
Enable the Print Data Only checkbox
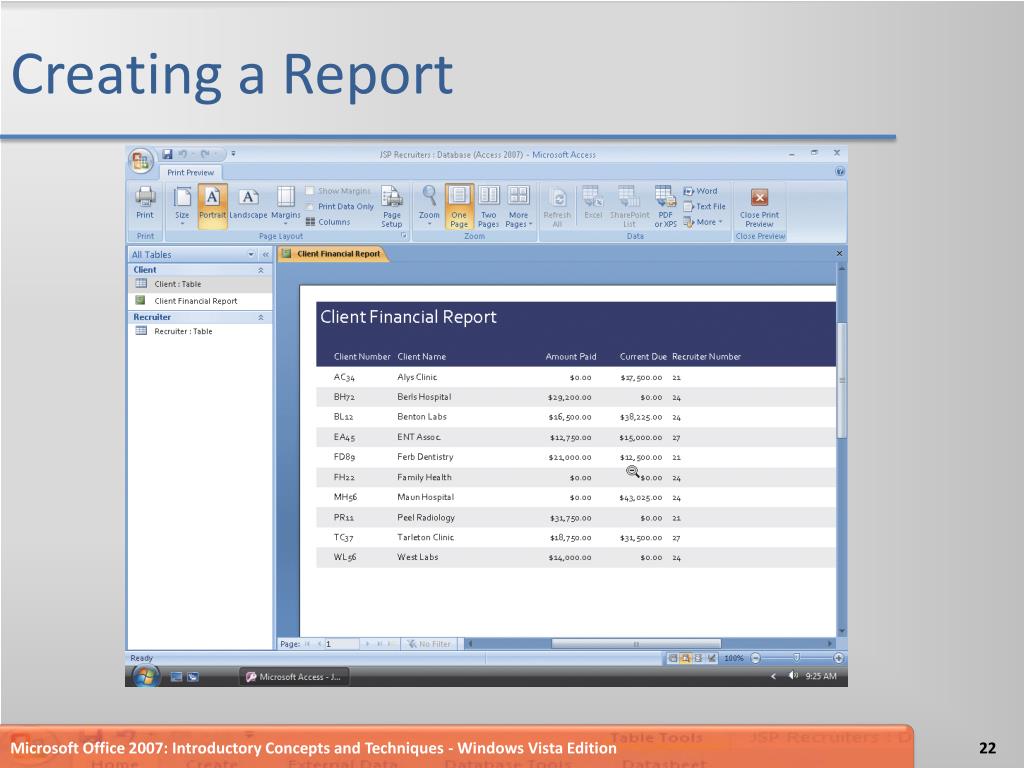click(x=310, y=206)
